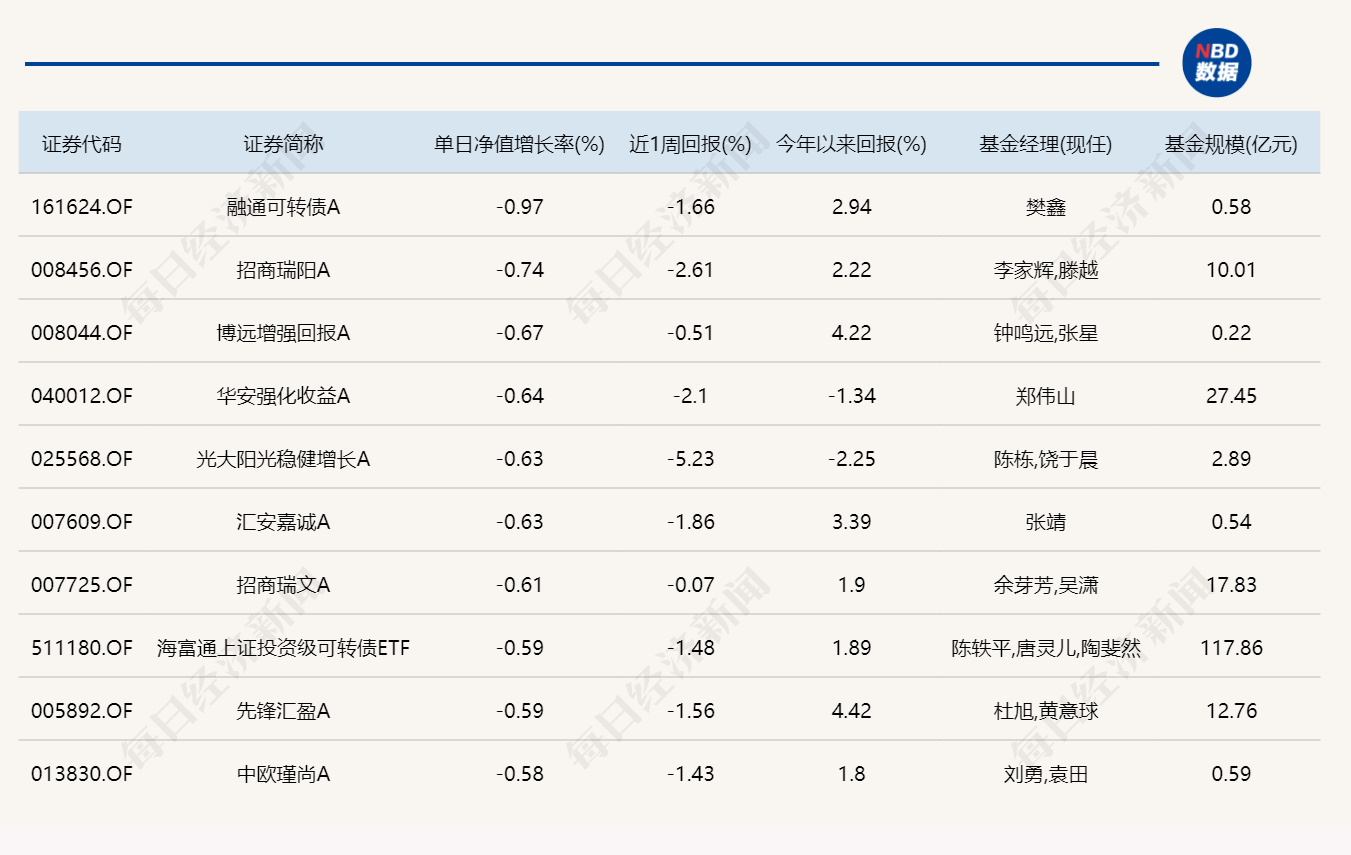Viewport: 1351px width, 855px height.
Task: Click manager name 樊鑫
Action: [x=1046, y=207]
